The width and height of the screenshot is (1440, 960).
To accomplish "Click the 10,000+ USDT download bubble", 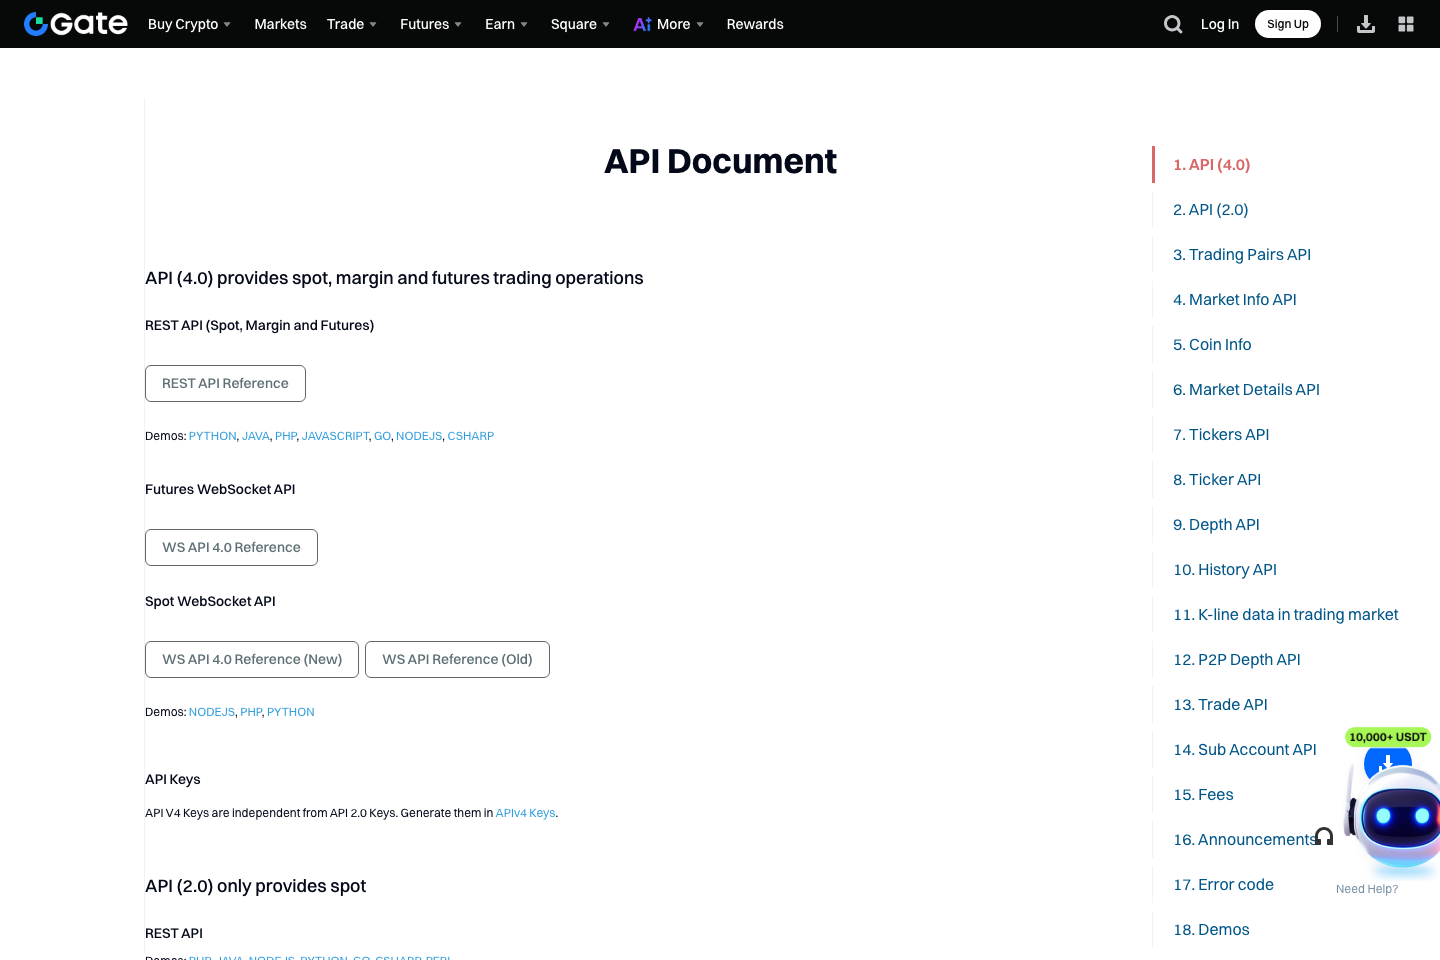I will [x=1387, y=737].
